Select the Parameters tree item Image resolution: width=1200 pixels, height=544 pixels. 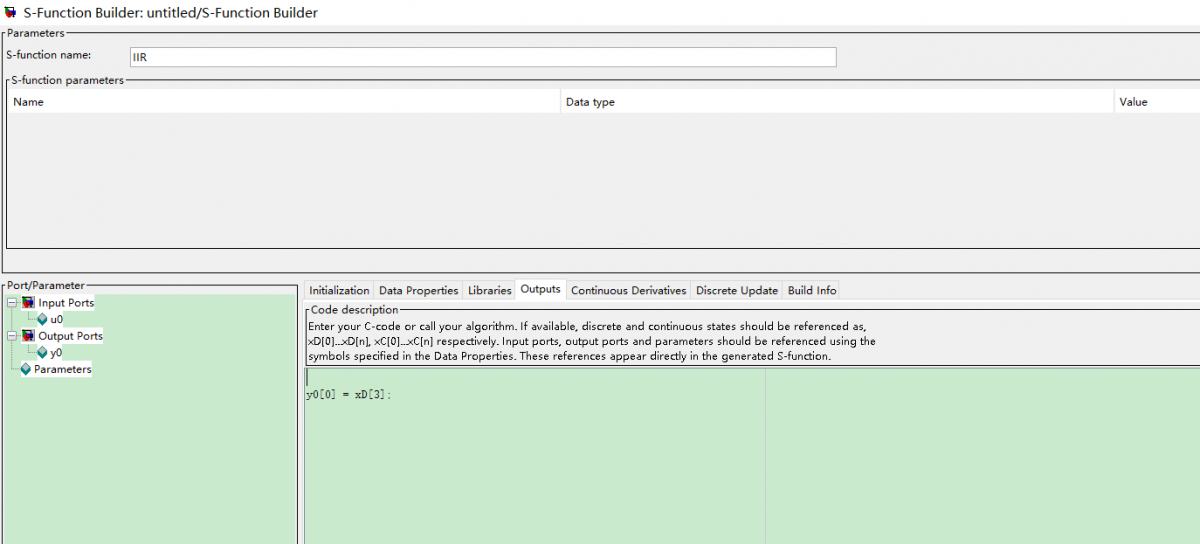[62, 369]
